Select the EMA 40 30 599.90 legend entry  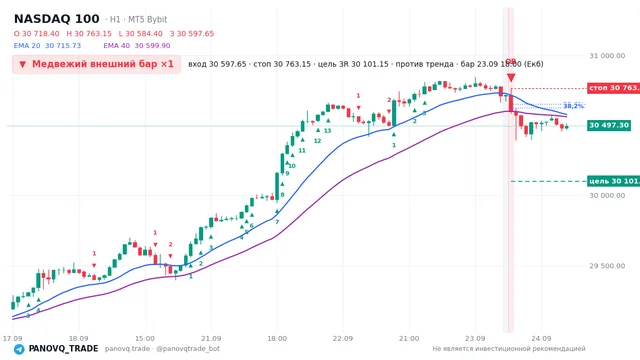click(137, 46)
